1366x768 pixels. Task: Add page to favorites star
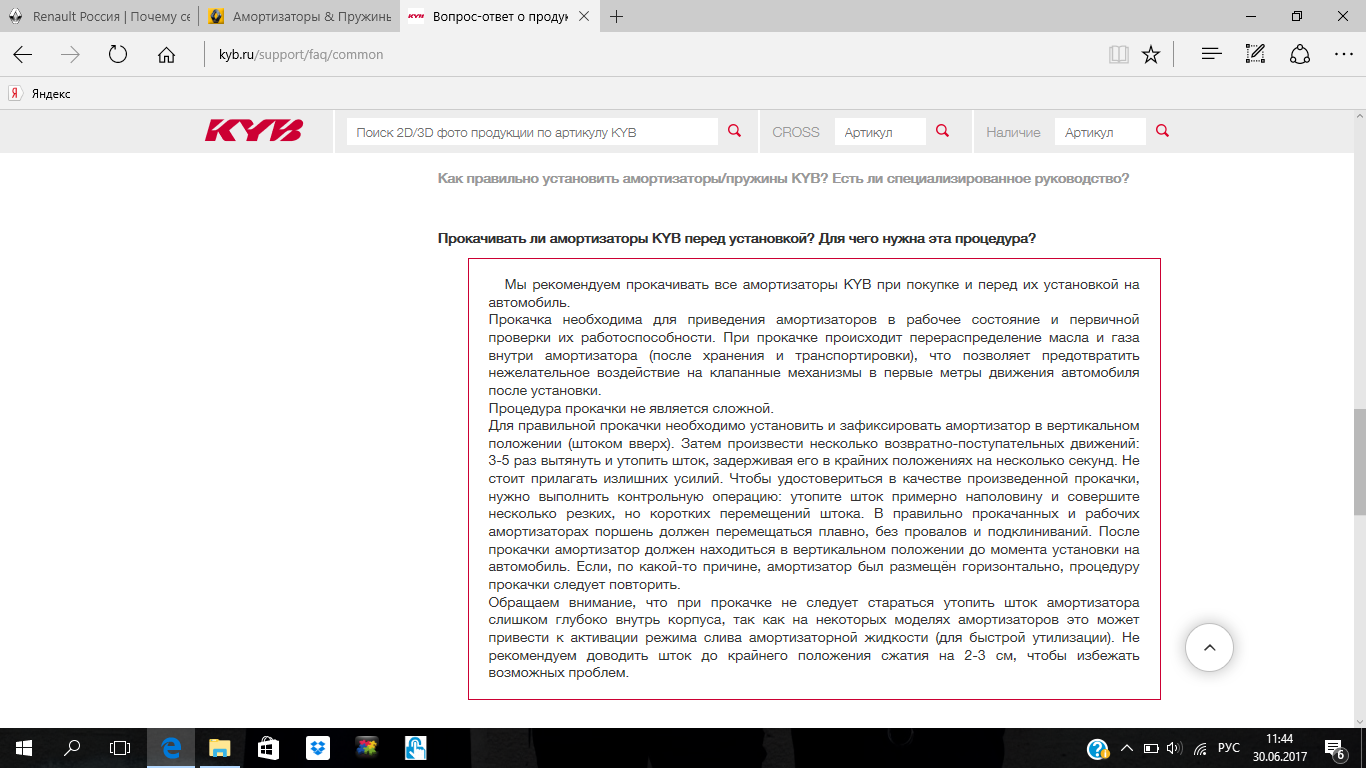click(1151, 54)
